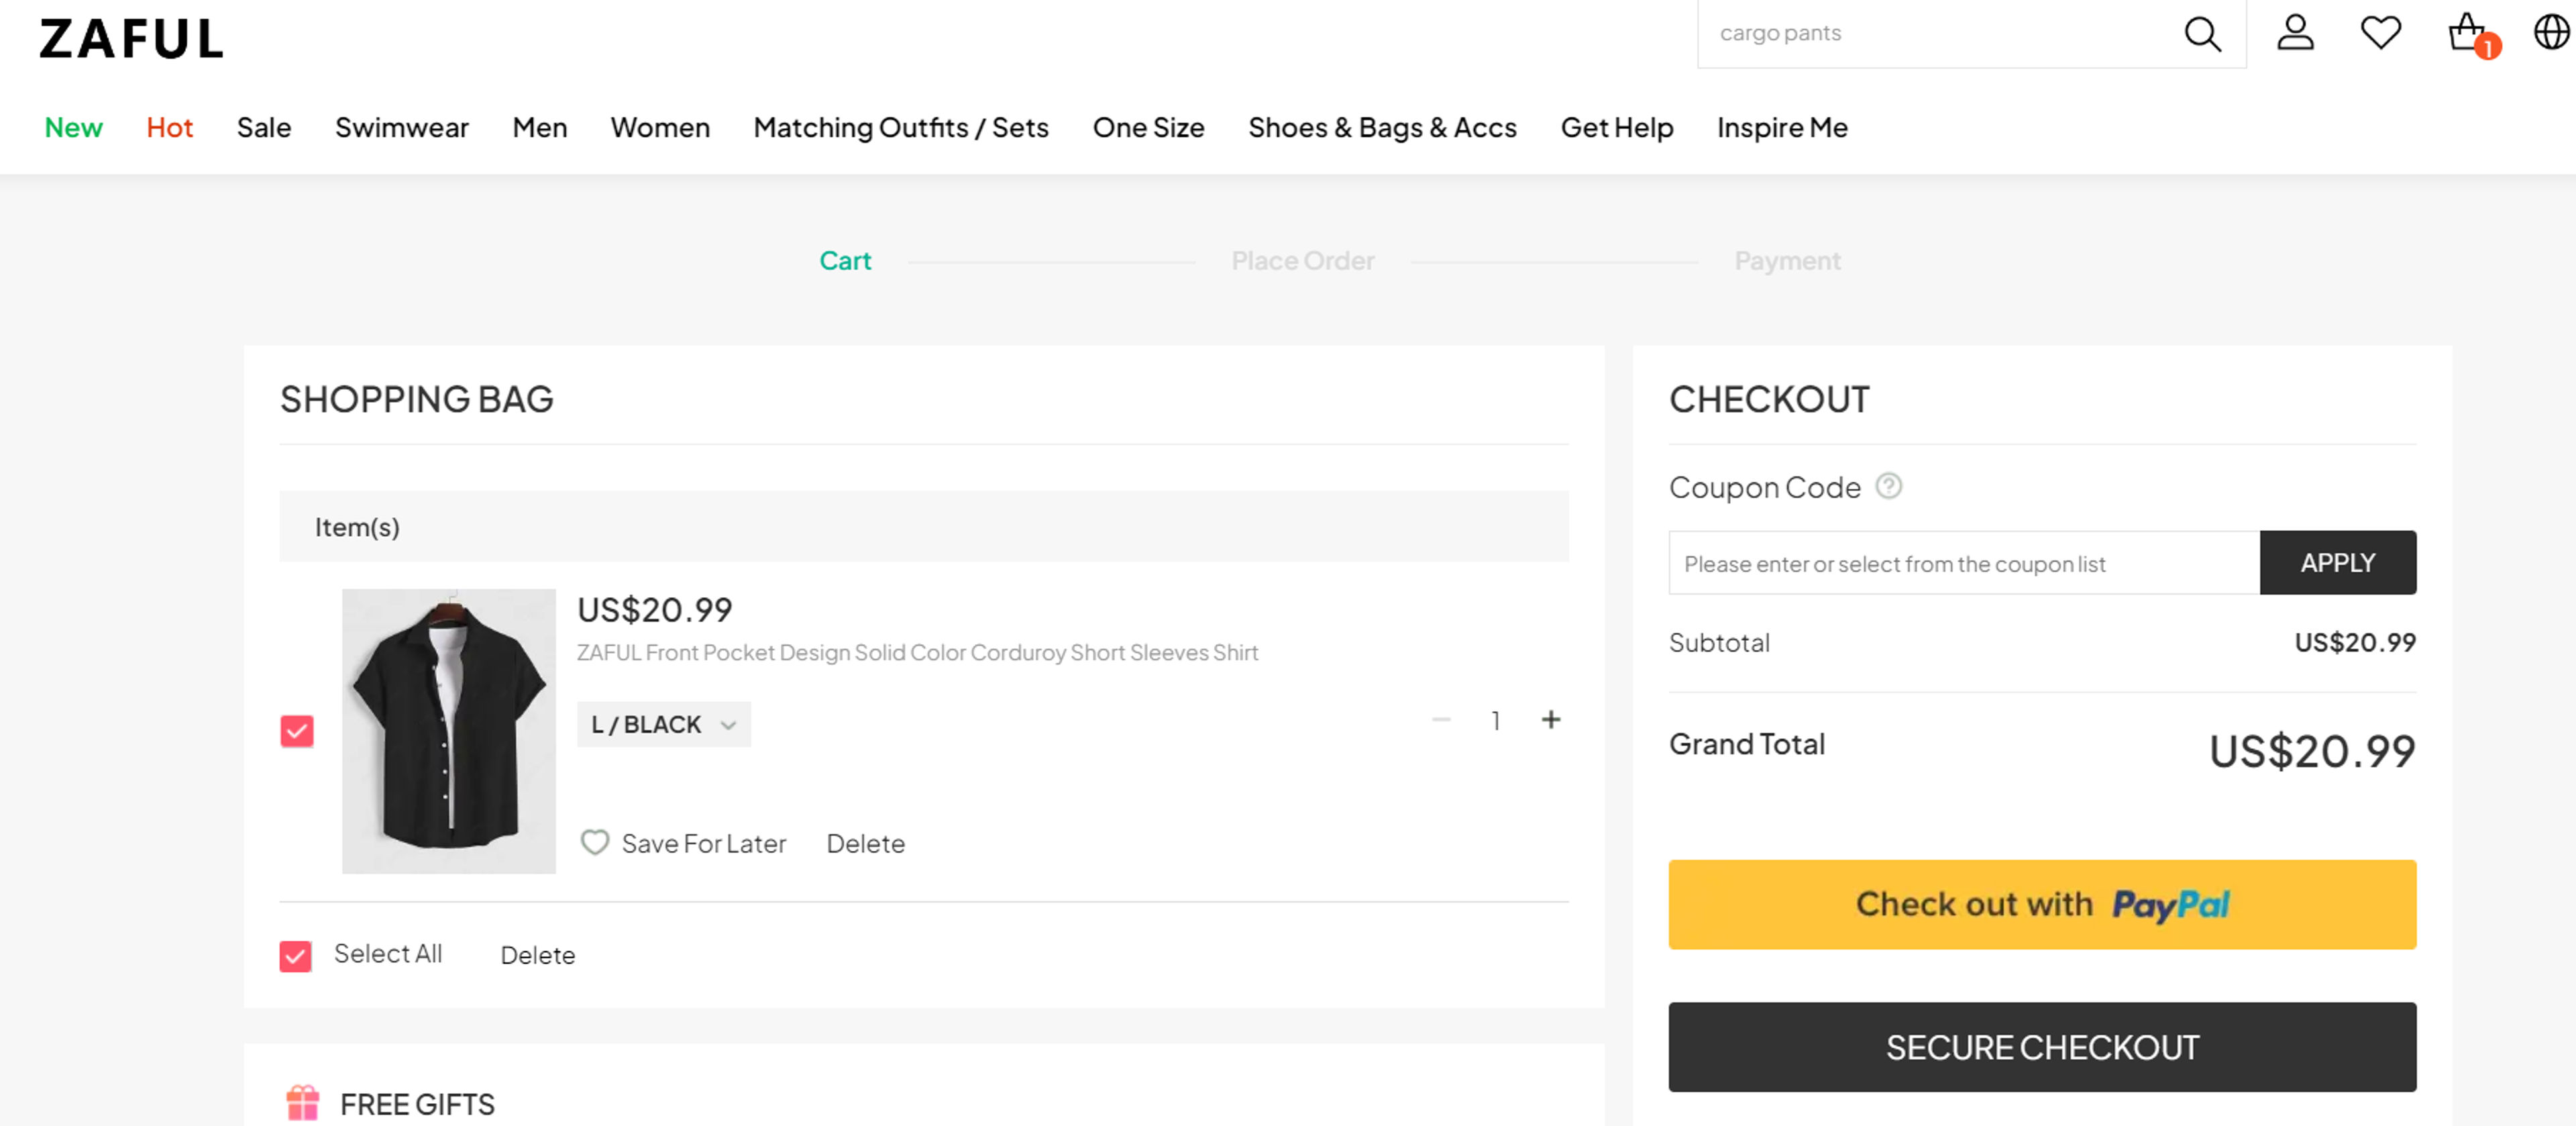2576x1126 pixels.
Task: Click the Free Gifts gift box icon
Action: pyautogui.click(x=302, y=1103)
